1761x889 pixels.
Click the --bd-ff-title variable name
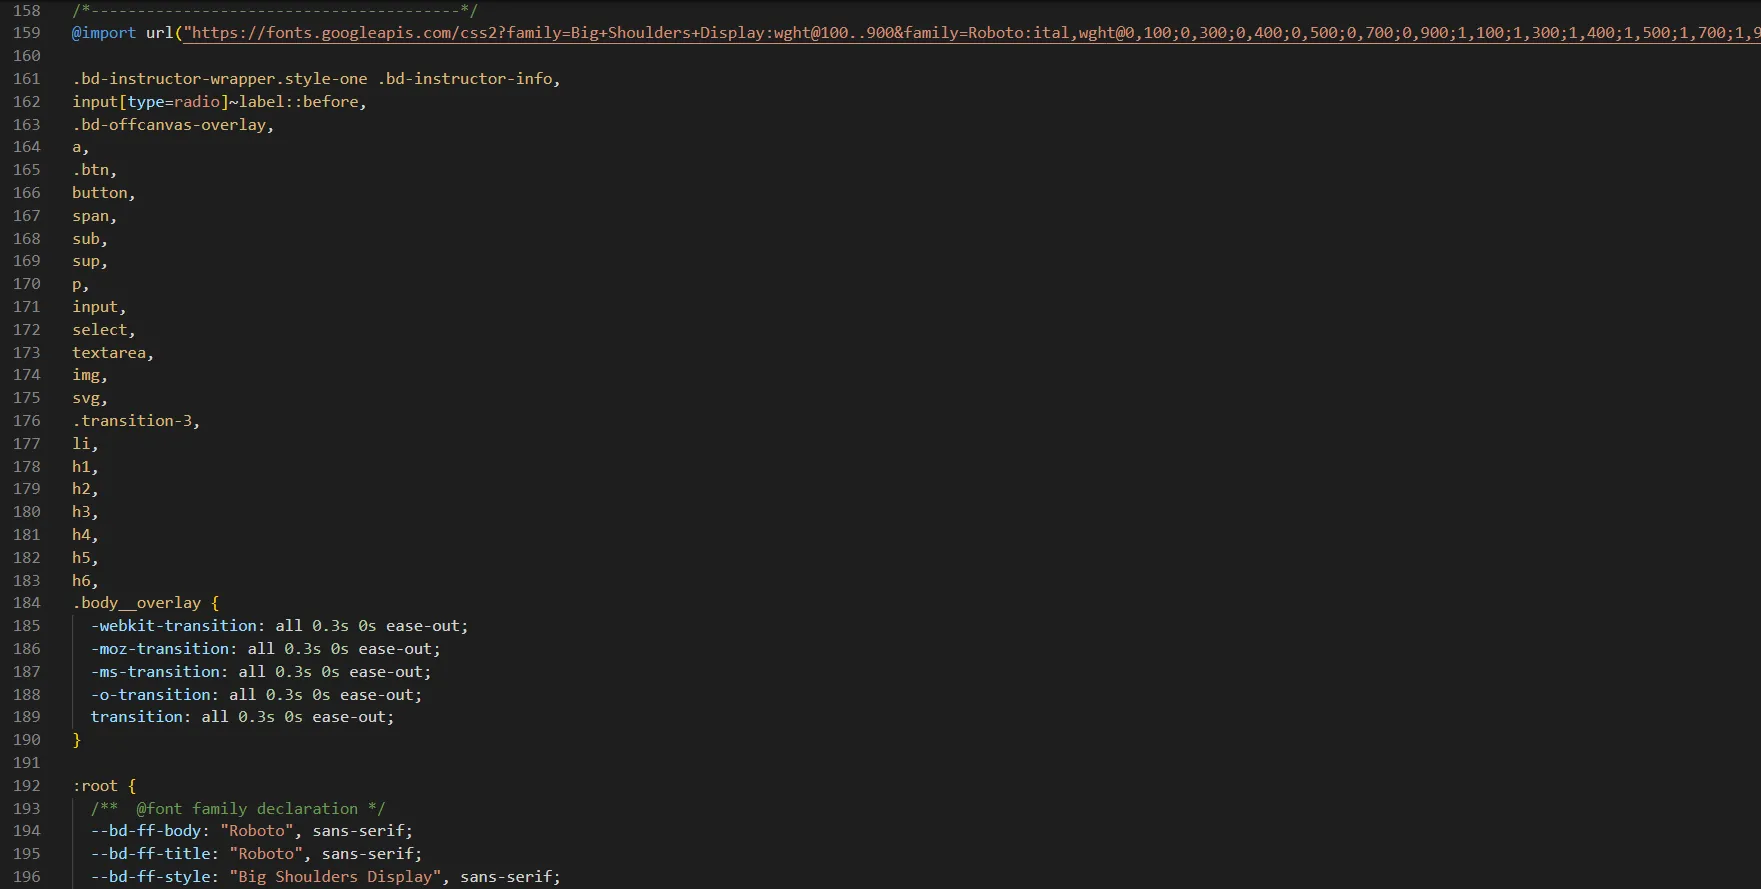[x=151, y=854]
